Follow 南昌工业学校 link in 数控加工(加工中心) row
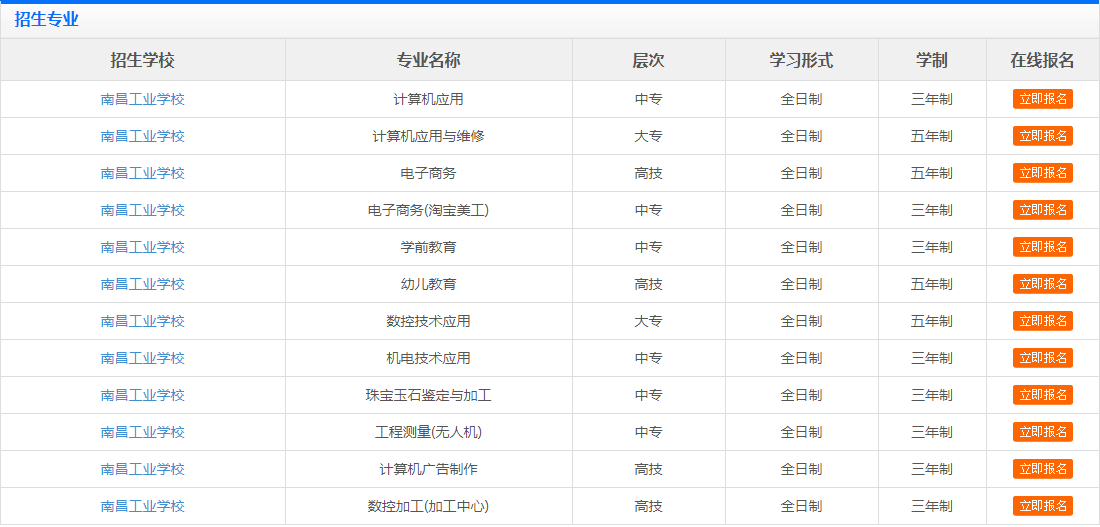The width and height of the screenshot is (1100, 527). 143,506
